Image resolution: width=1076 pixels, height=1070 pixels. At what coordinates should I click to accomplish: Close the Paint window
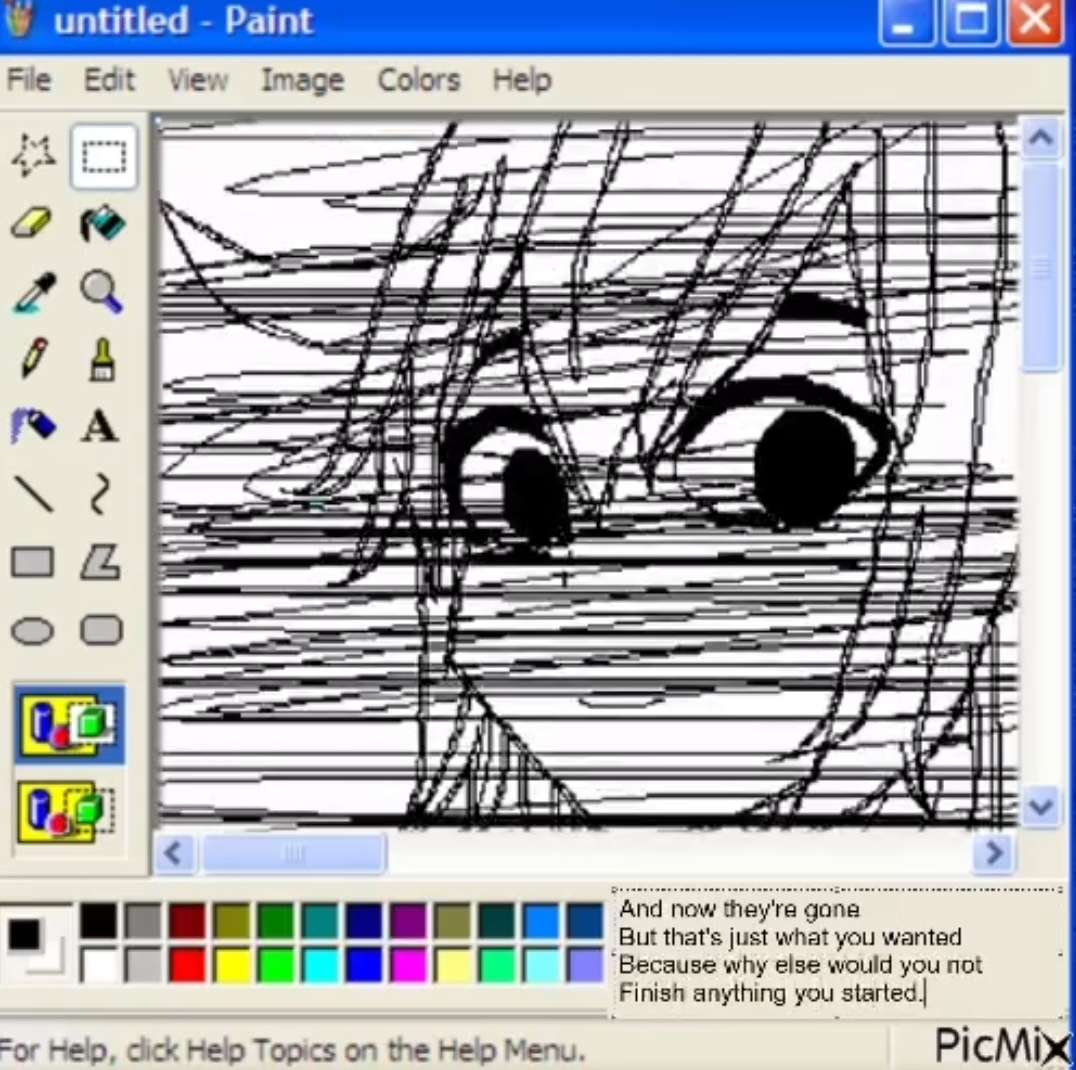coord(1035,21)
